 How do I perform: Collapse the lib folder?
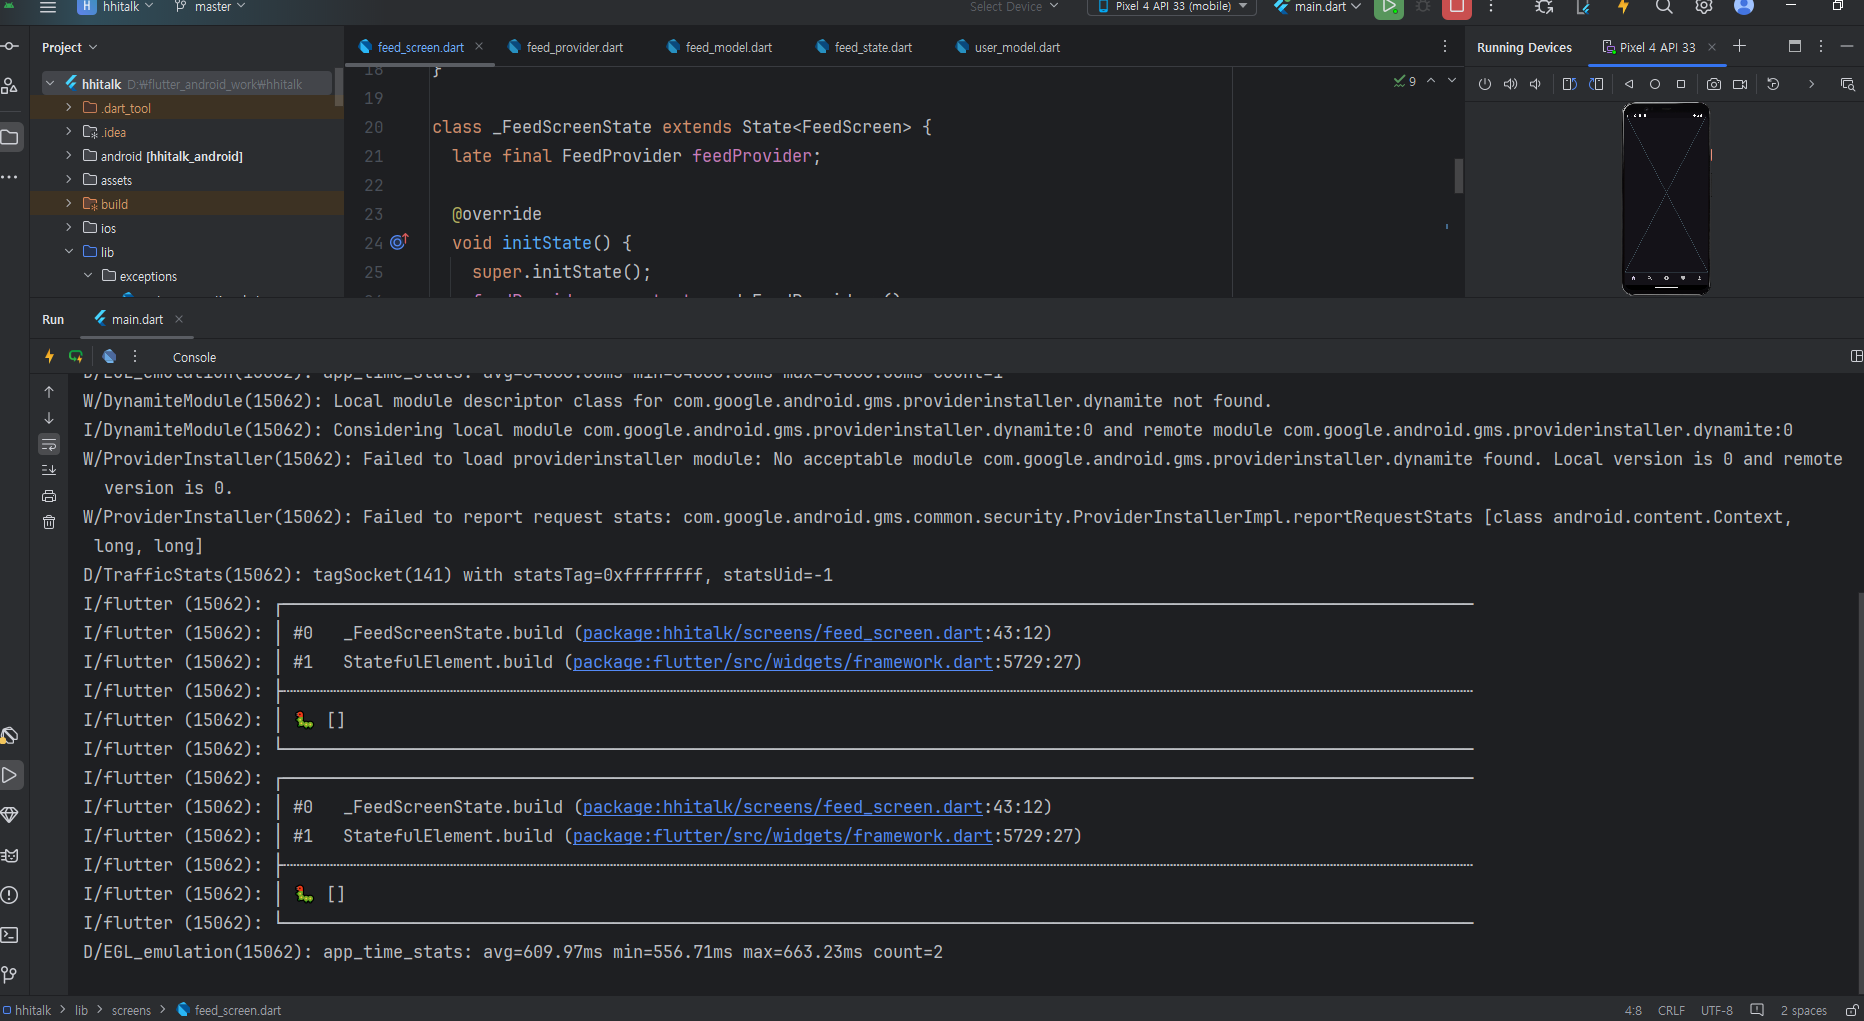click(68, 252)
